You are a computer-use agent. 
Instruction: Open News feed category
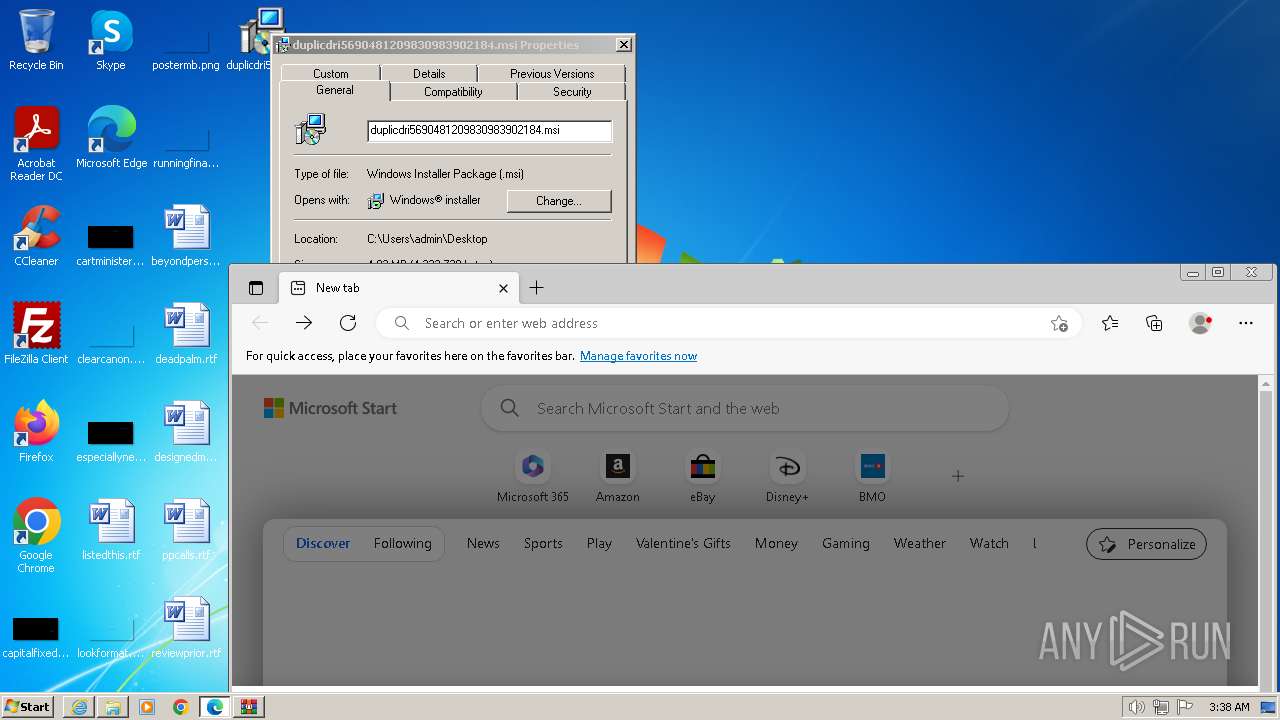pyautogui.click(x=483, y=543)
